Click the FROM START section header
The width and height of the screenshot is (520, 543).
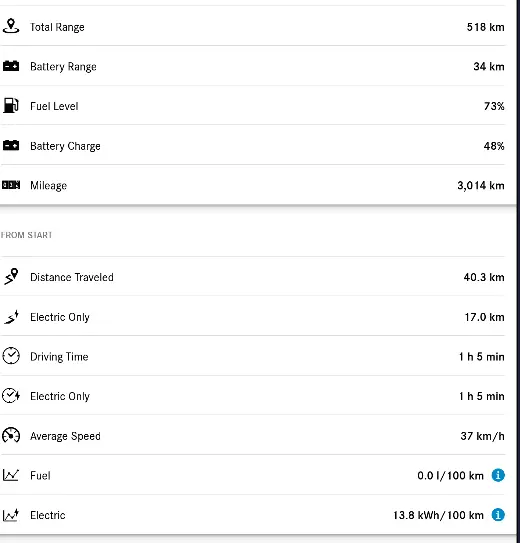coord(26,235)
